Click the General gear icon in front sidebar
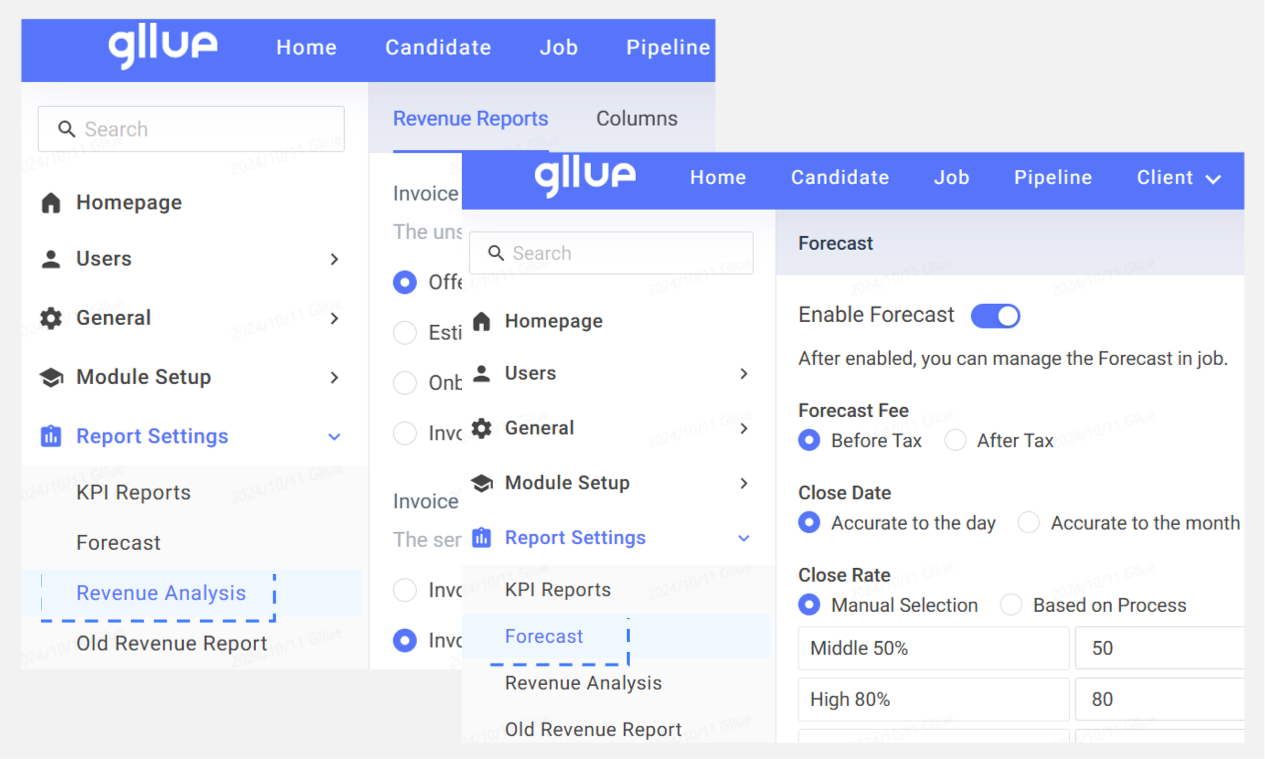This screenshot has height=759, width=1265. [x=481, y=428]
